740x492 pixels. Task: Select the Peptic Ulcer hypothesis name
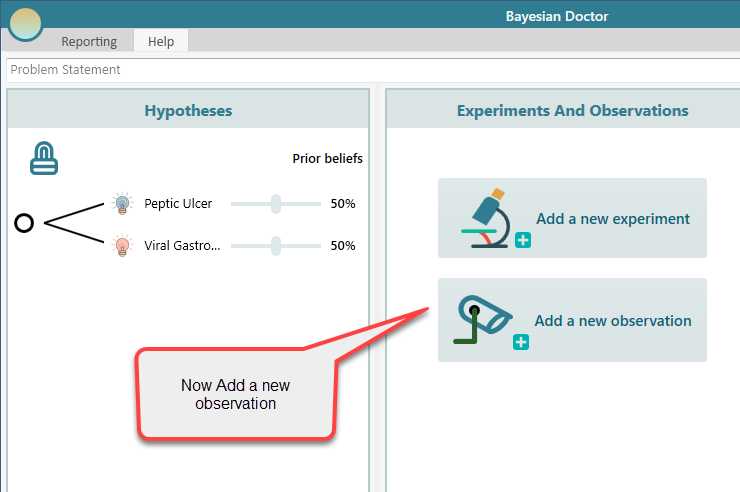[x=178, y=204]
